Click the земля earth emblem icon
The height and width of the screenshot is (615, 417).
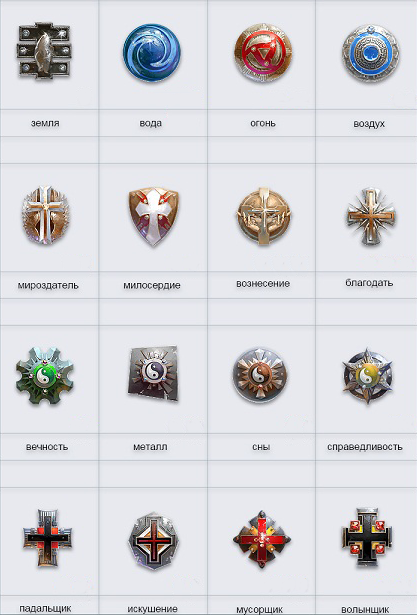pyautogui.click(x=44, y=51)
